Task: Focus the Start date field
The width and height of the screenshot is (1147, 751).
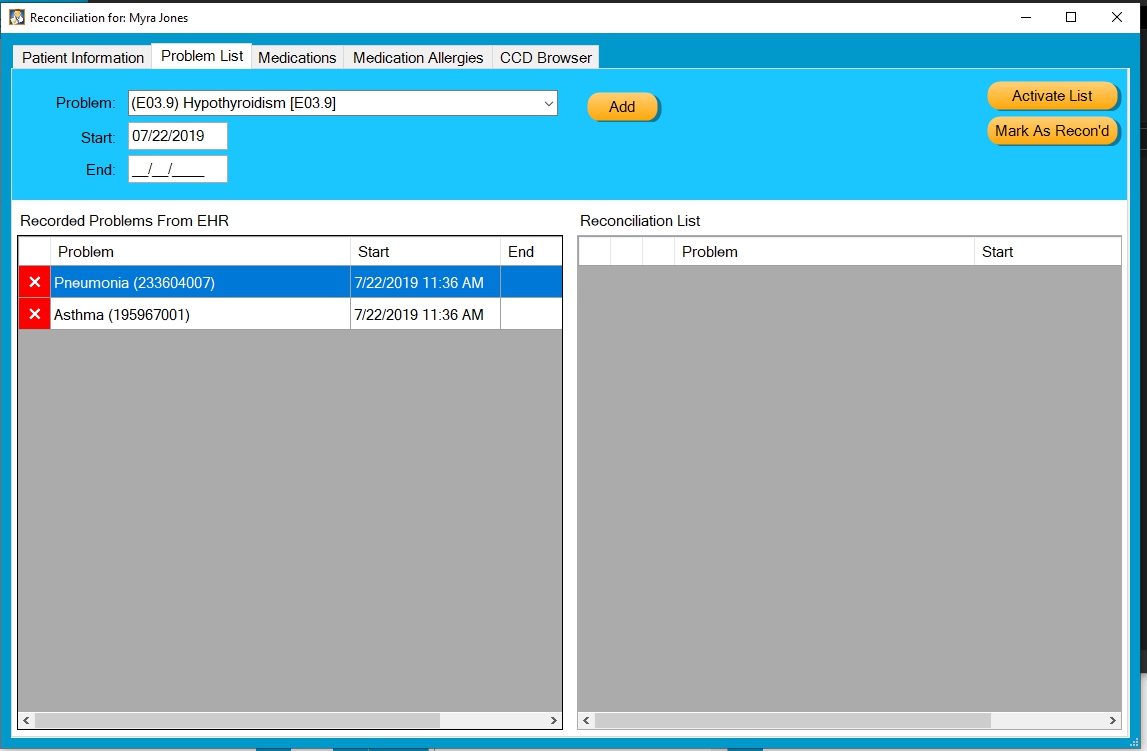Action: coord(178,136)
